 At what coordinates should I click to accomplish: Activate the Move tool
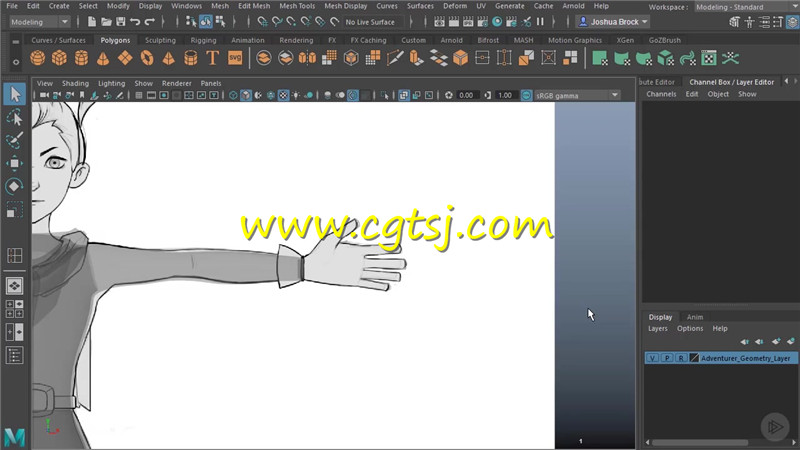coord(14,163)
